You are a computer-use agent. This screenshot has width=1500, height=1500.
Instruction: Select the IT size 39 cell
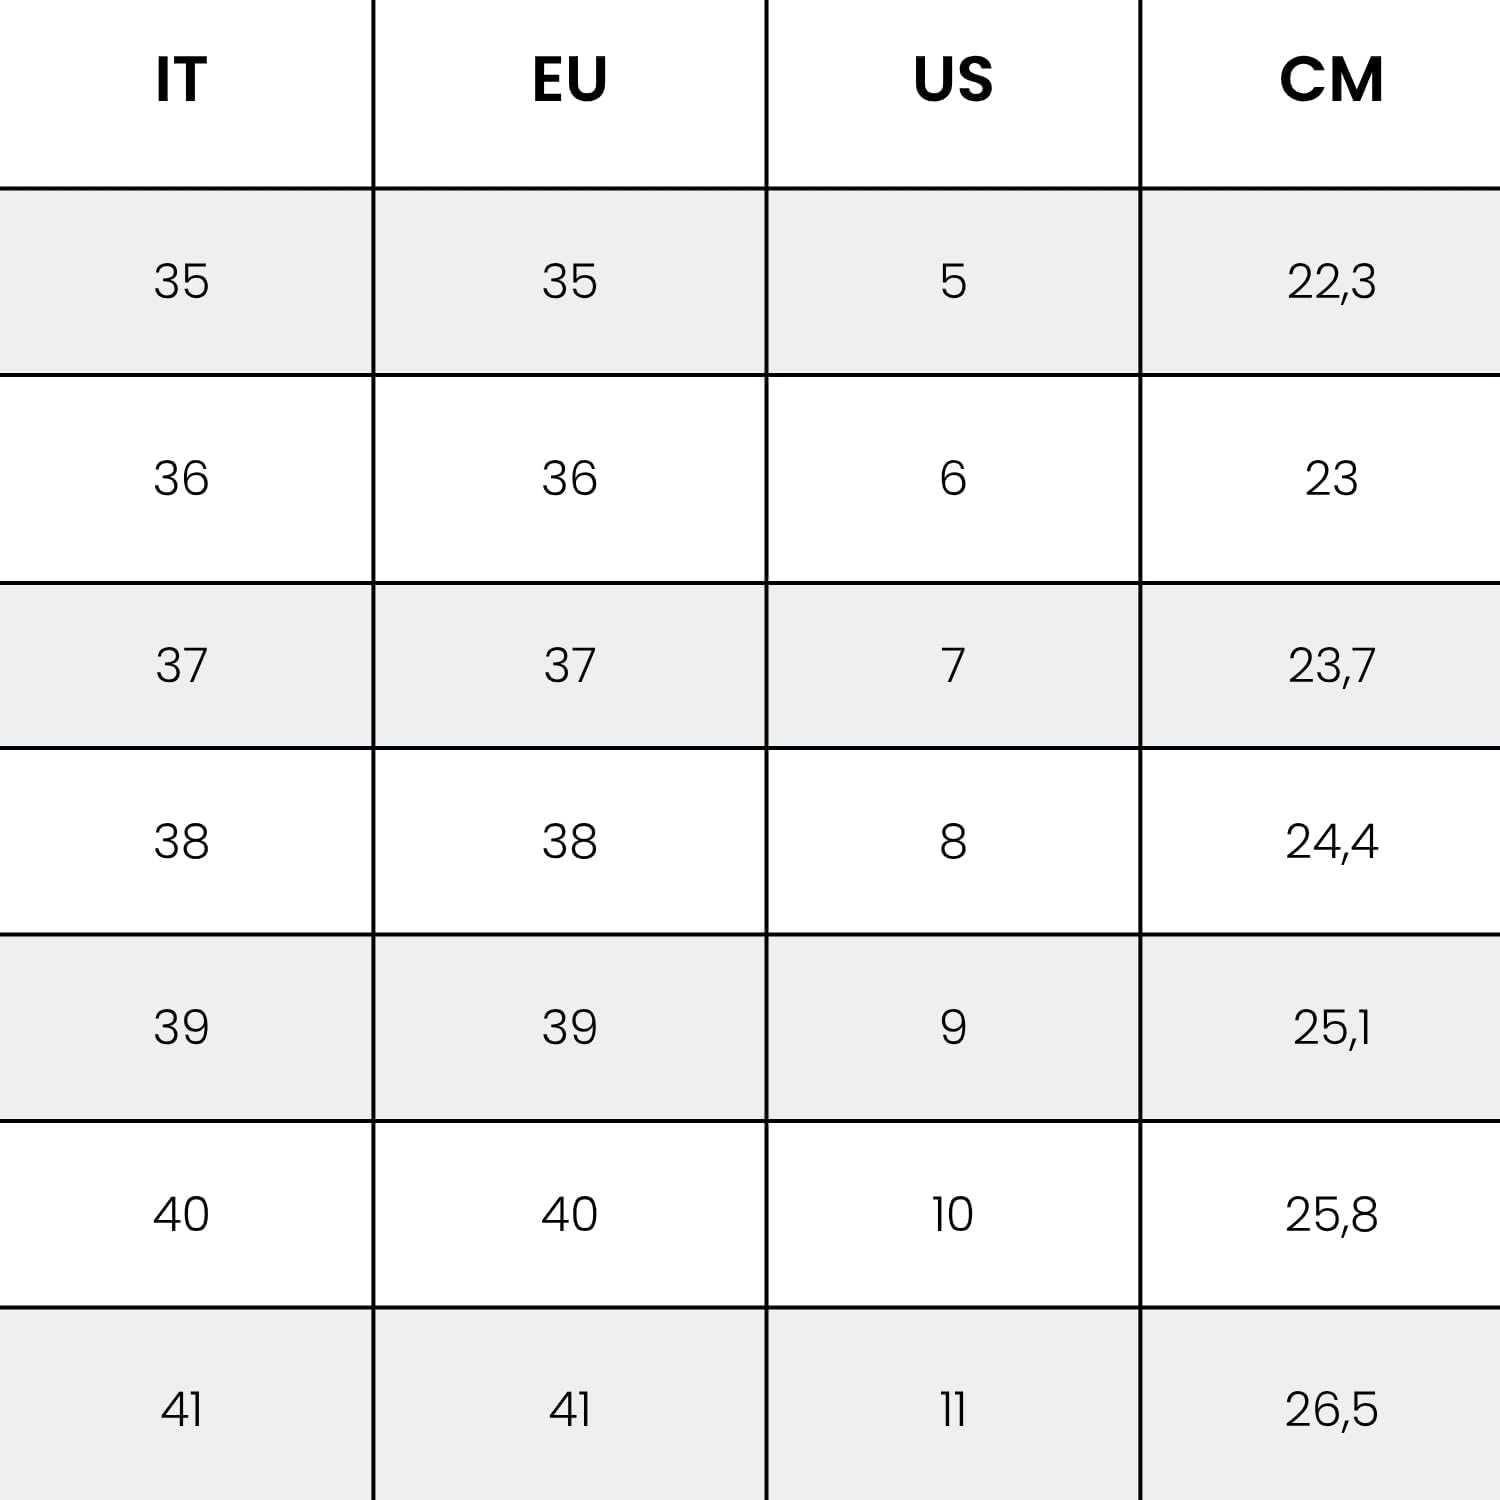(x=185, y=1028)
